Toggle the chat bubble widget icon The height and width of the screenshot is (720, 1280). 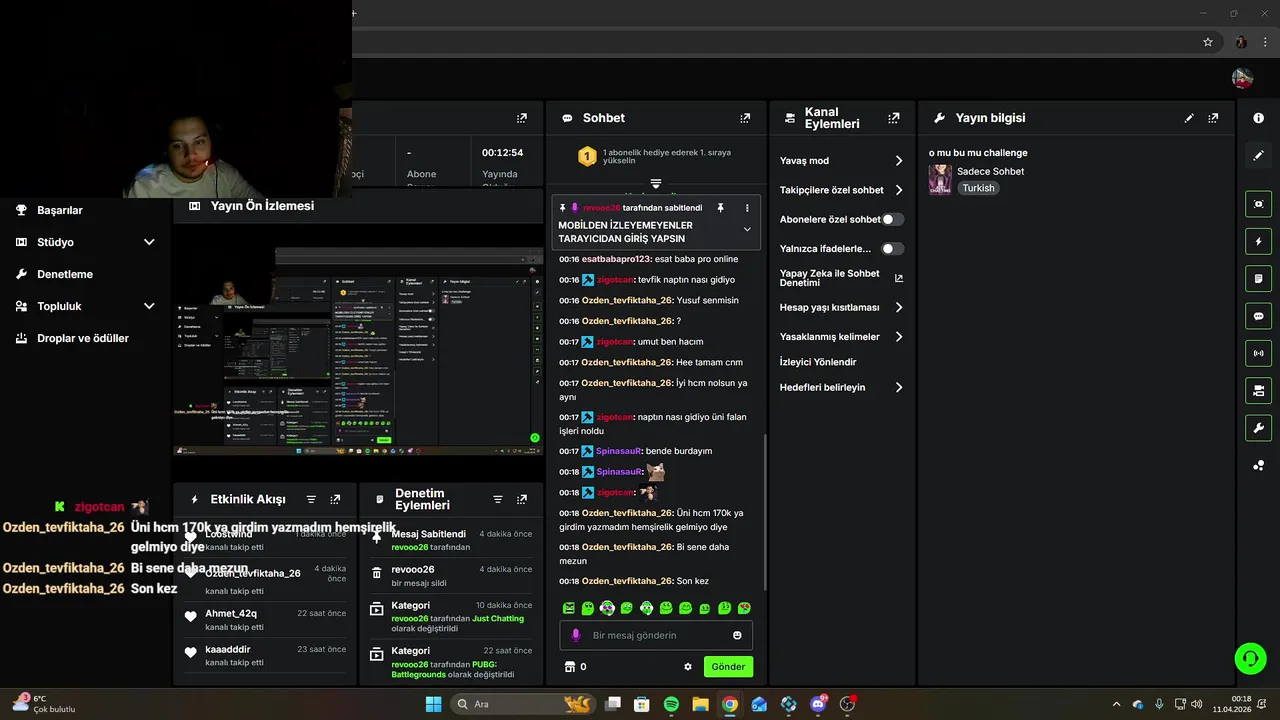[1258, 316]
